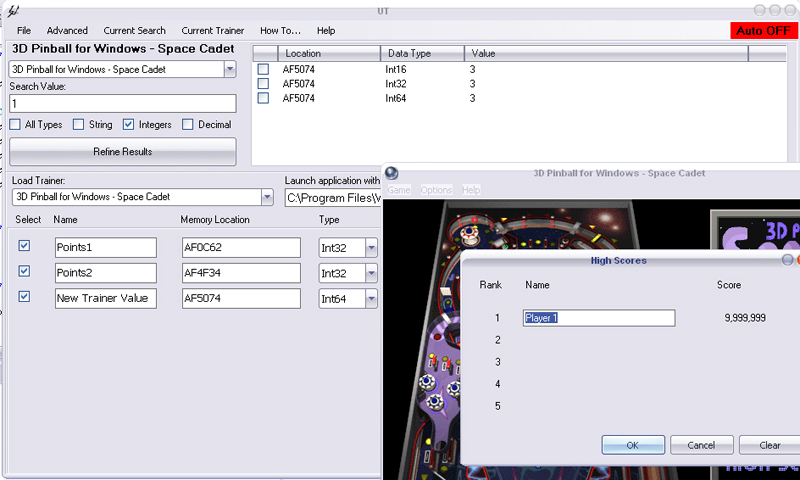Image resolution: width=800 pixels, height=480 pixels.
Task: Check the All Types checkbox
Action: 15,124
